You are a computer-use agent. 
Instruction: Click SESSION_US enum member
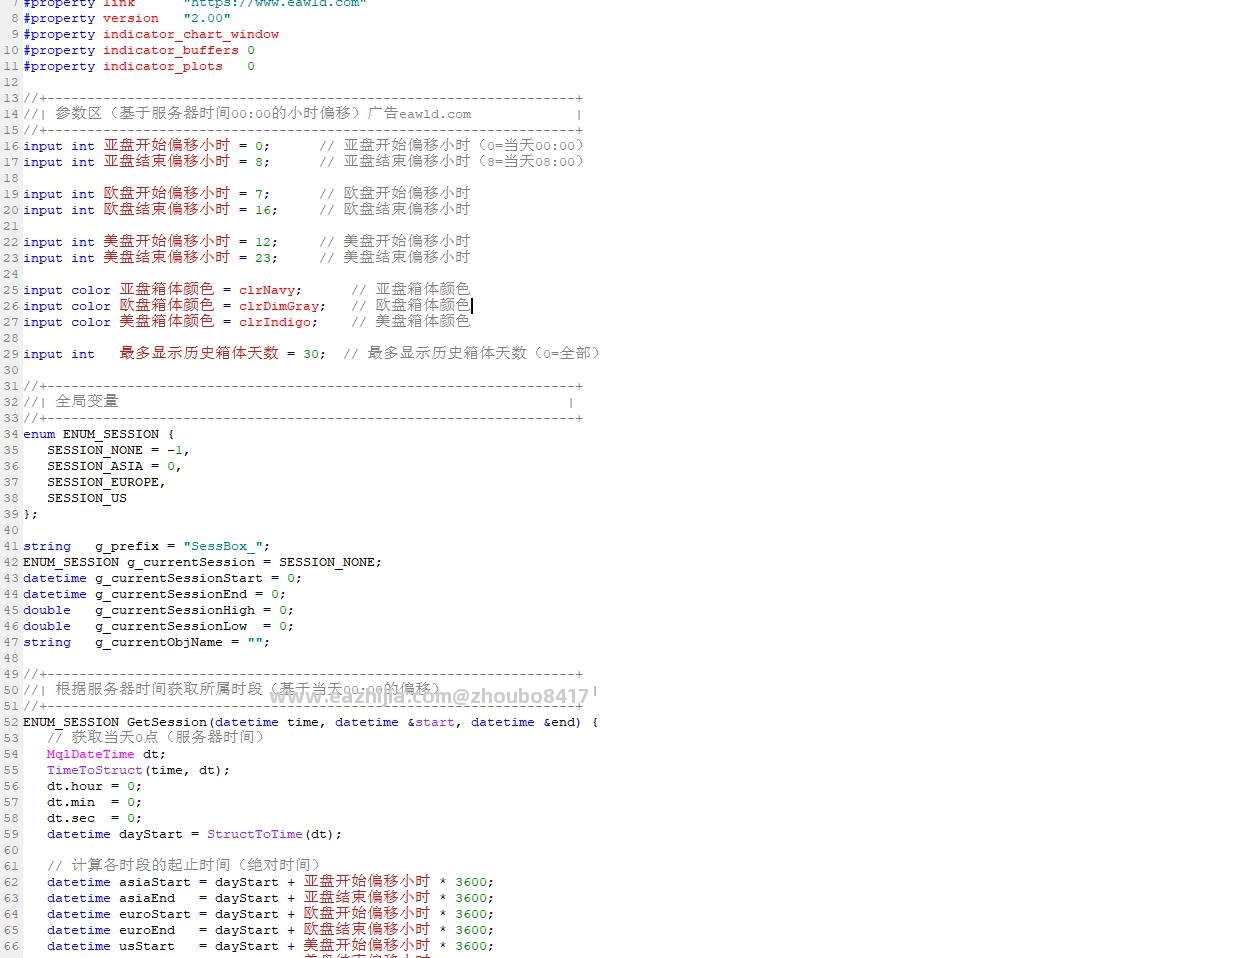coord(87,498)
